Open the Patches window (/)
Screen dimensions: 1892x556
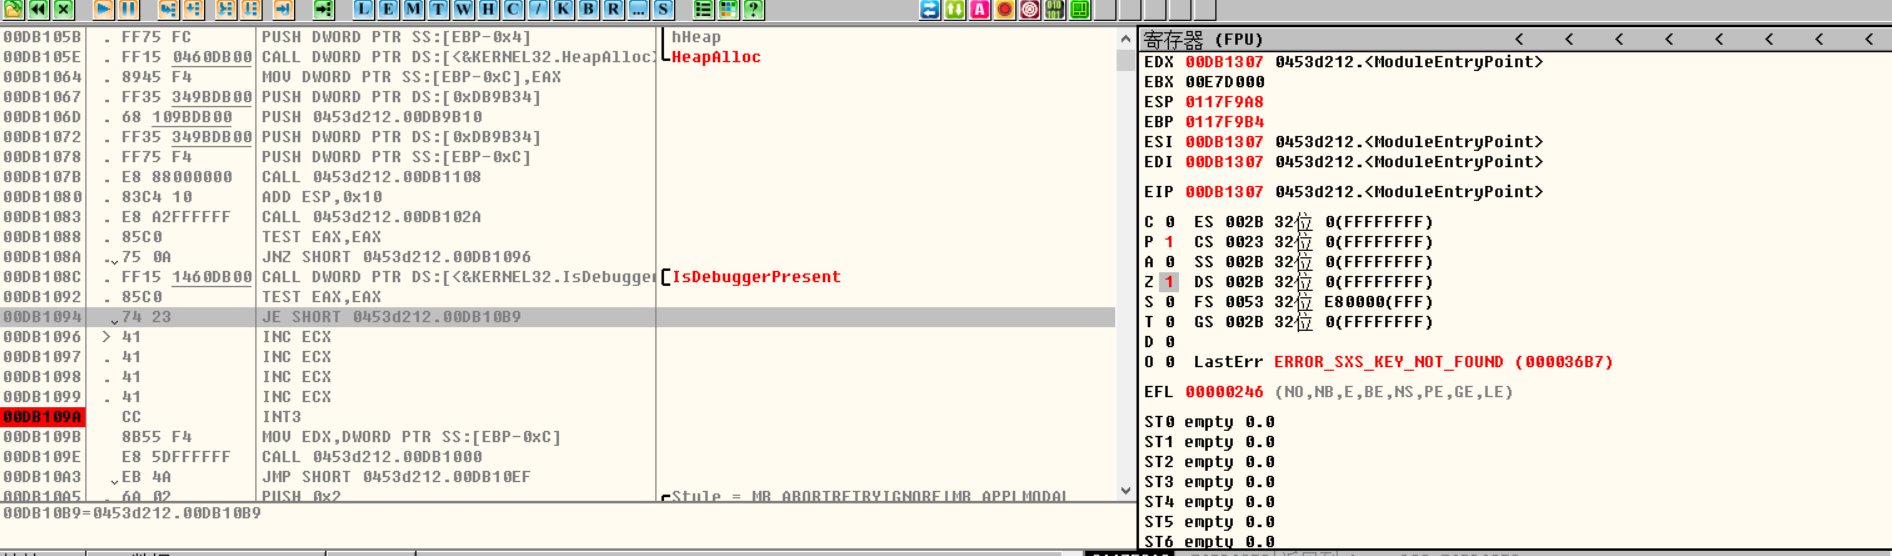click(538, 9)
